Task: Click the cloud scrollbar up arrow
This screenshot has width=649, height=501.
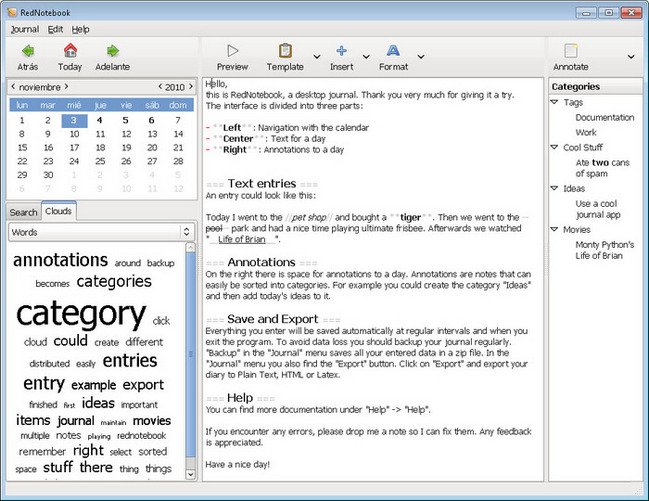Action: click(190, 248)
